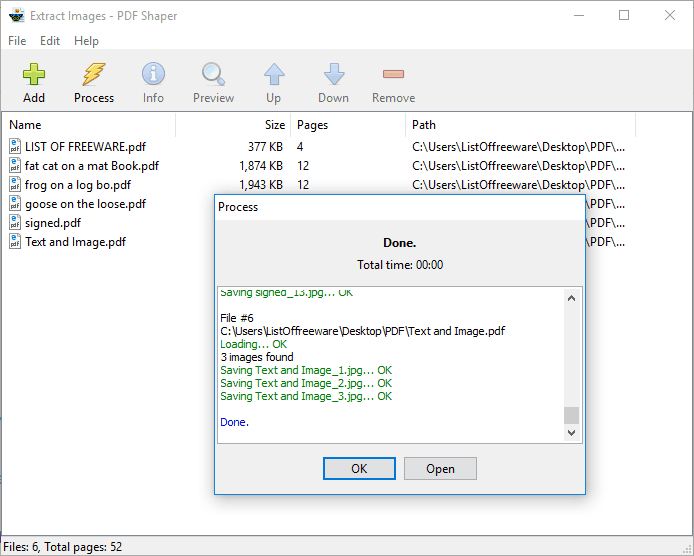Screen dimensions: 694x556
Task: Move file Up with arrow icon
Action: click(274, 74)
